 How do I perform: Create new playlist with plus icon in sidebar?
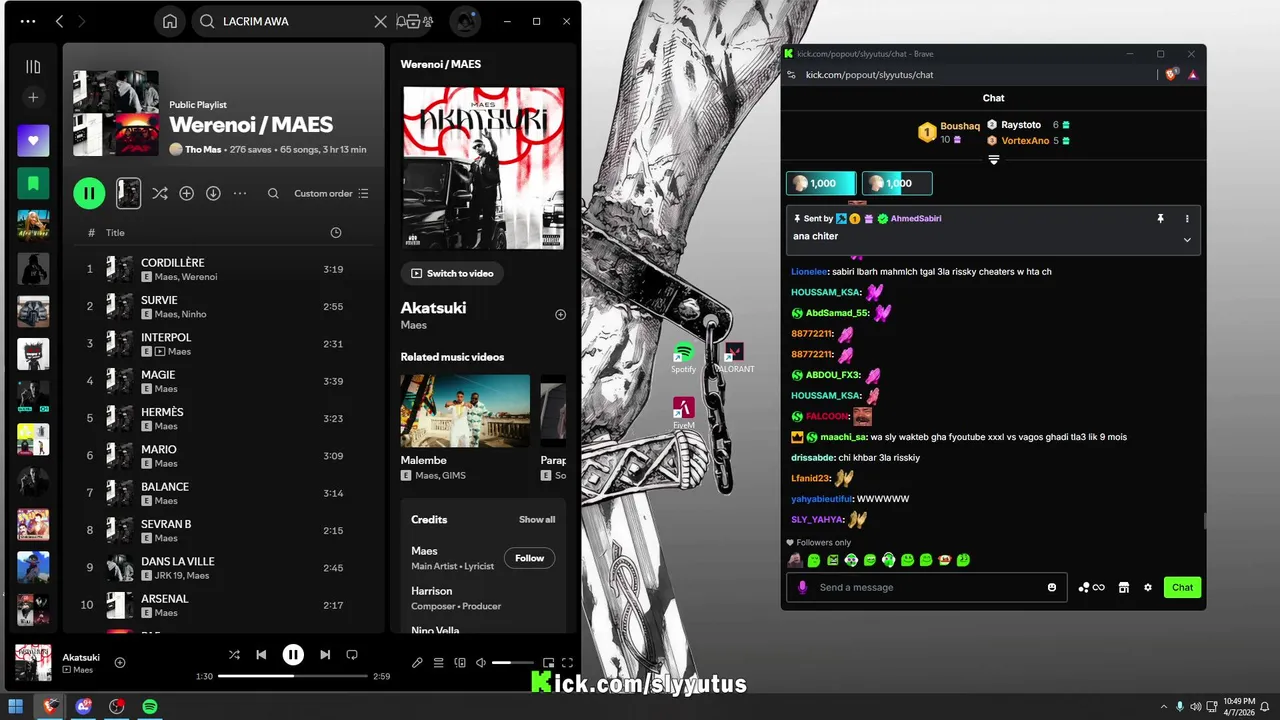coord(33,97)
